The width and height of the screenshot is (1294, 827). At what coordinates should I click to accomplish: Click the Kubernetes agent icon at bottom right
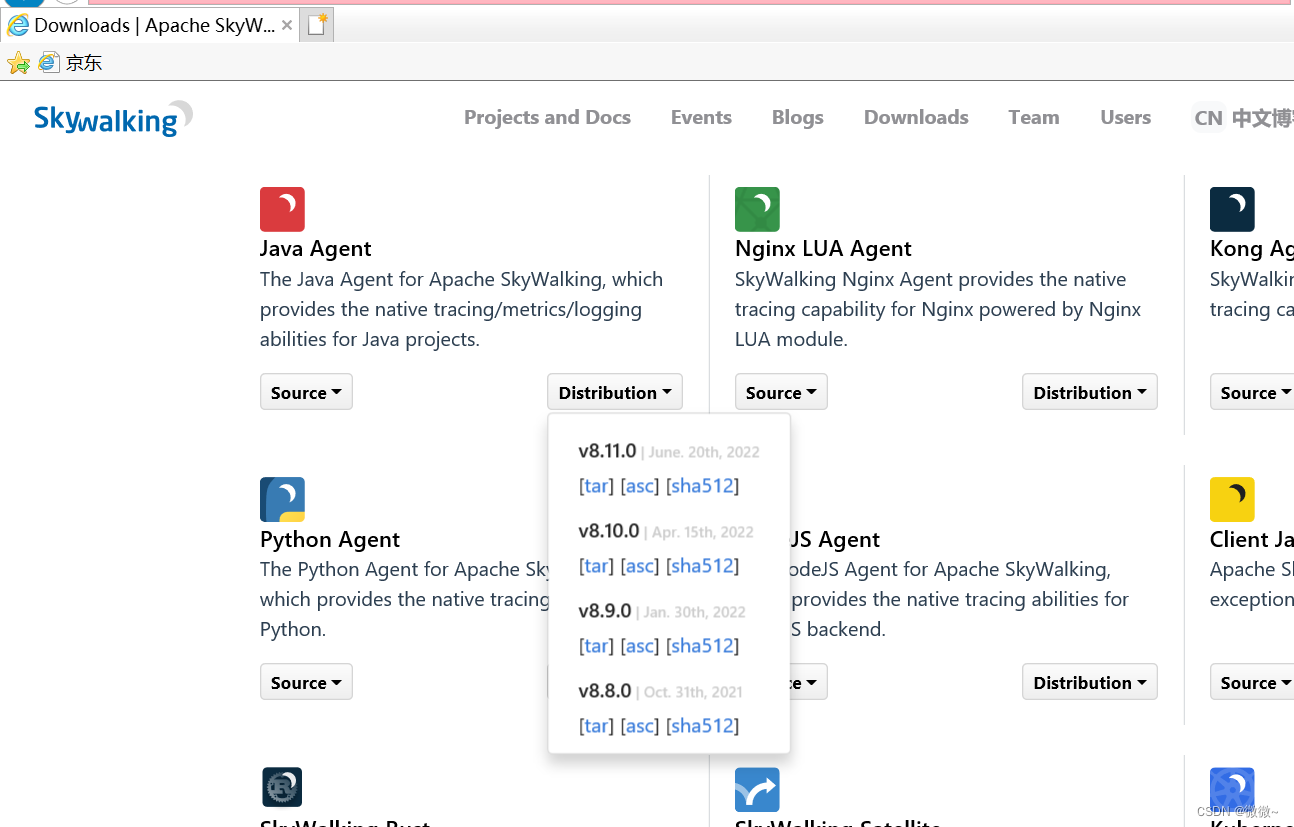[1232, 789]
